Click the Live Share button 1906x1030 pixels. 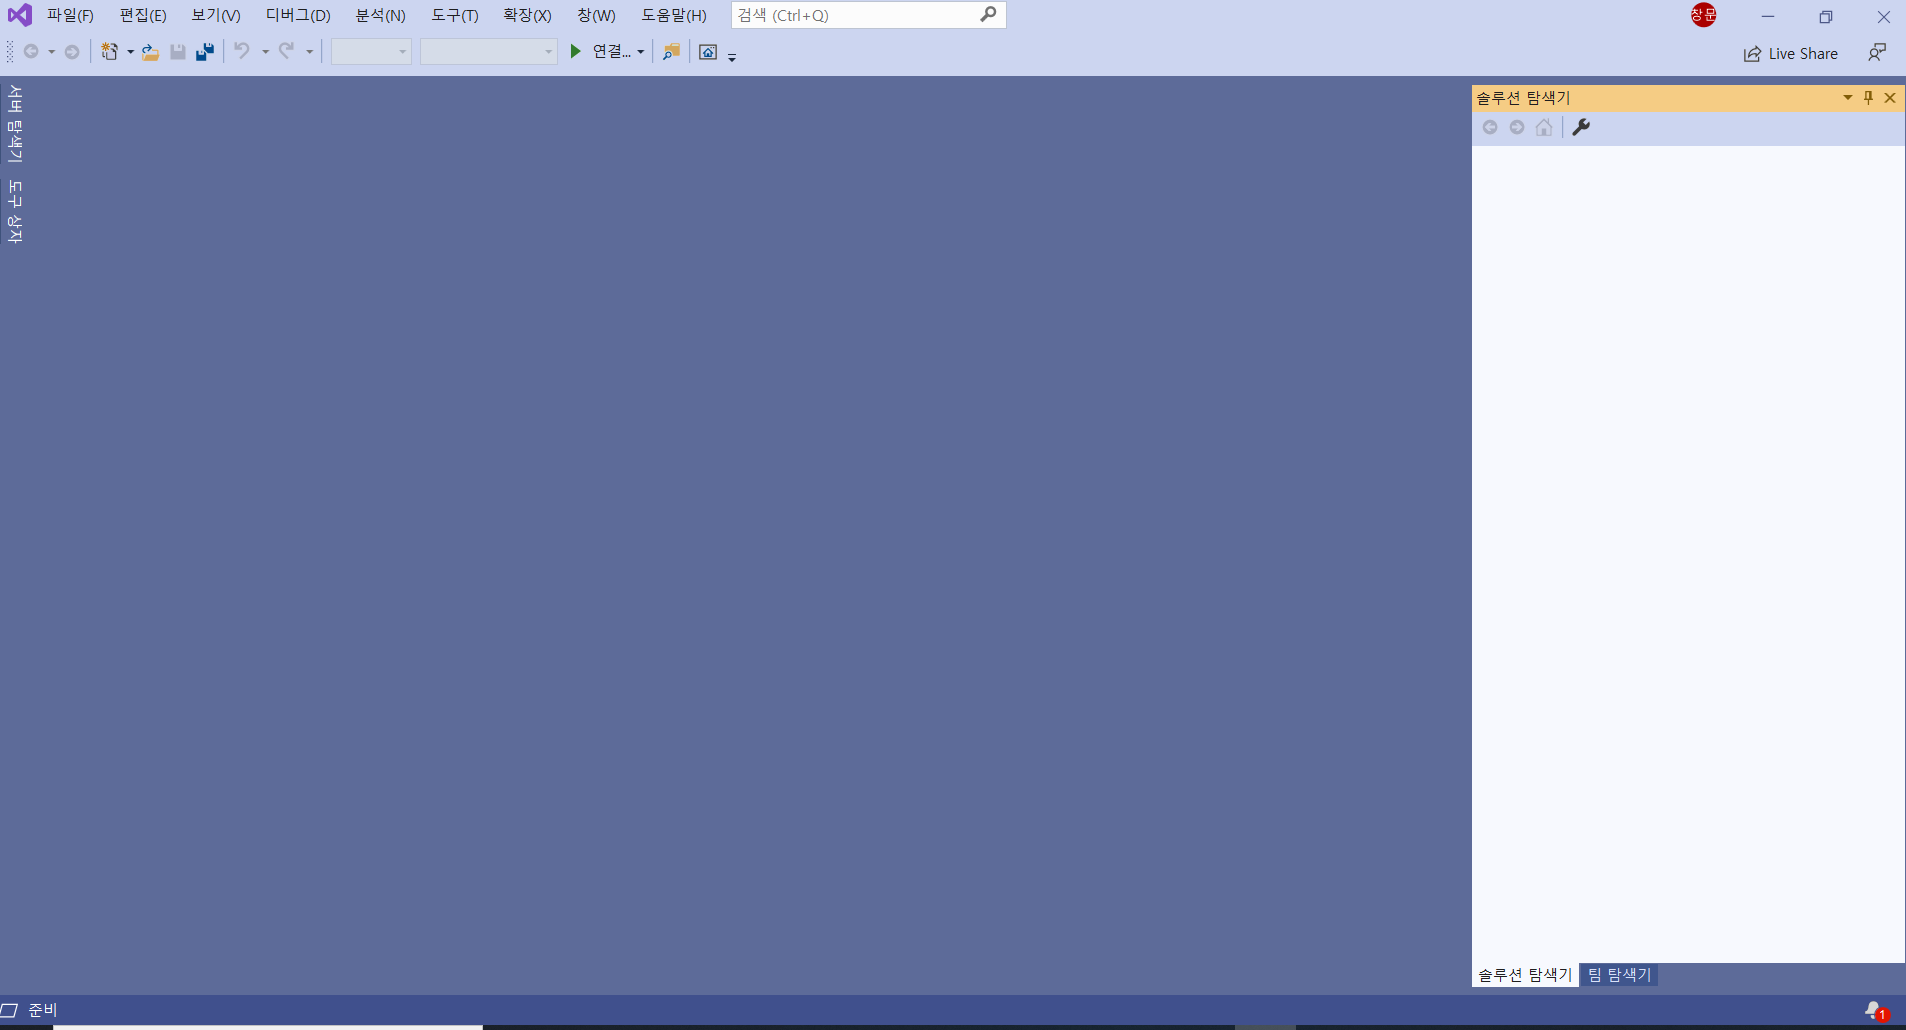click(1791, 54)
